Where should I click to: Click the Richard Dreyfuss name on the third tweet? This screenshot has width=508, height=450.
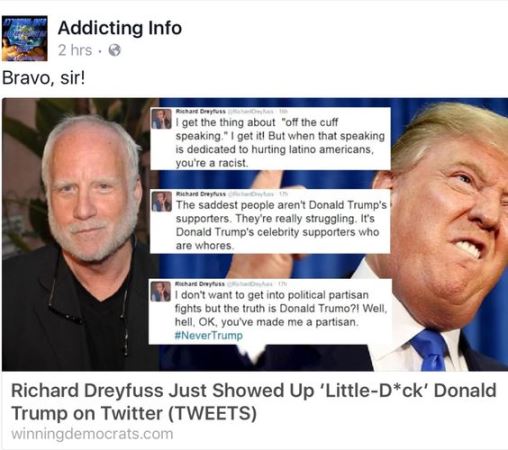point(200,284)
